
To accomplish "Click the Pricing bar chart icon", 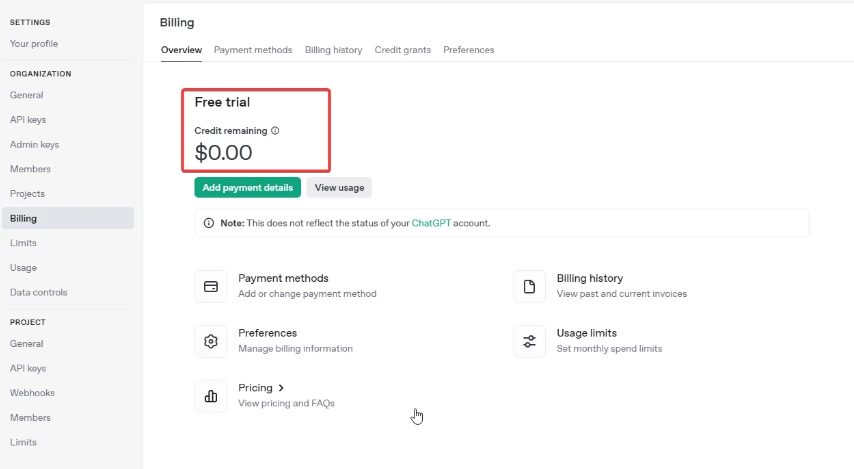I will point(211,396).
